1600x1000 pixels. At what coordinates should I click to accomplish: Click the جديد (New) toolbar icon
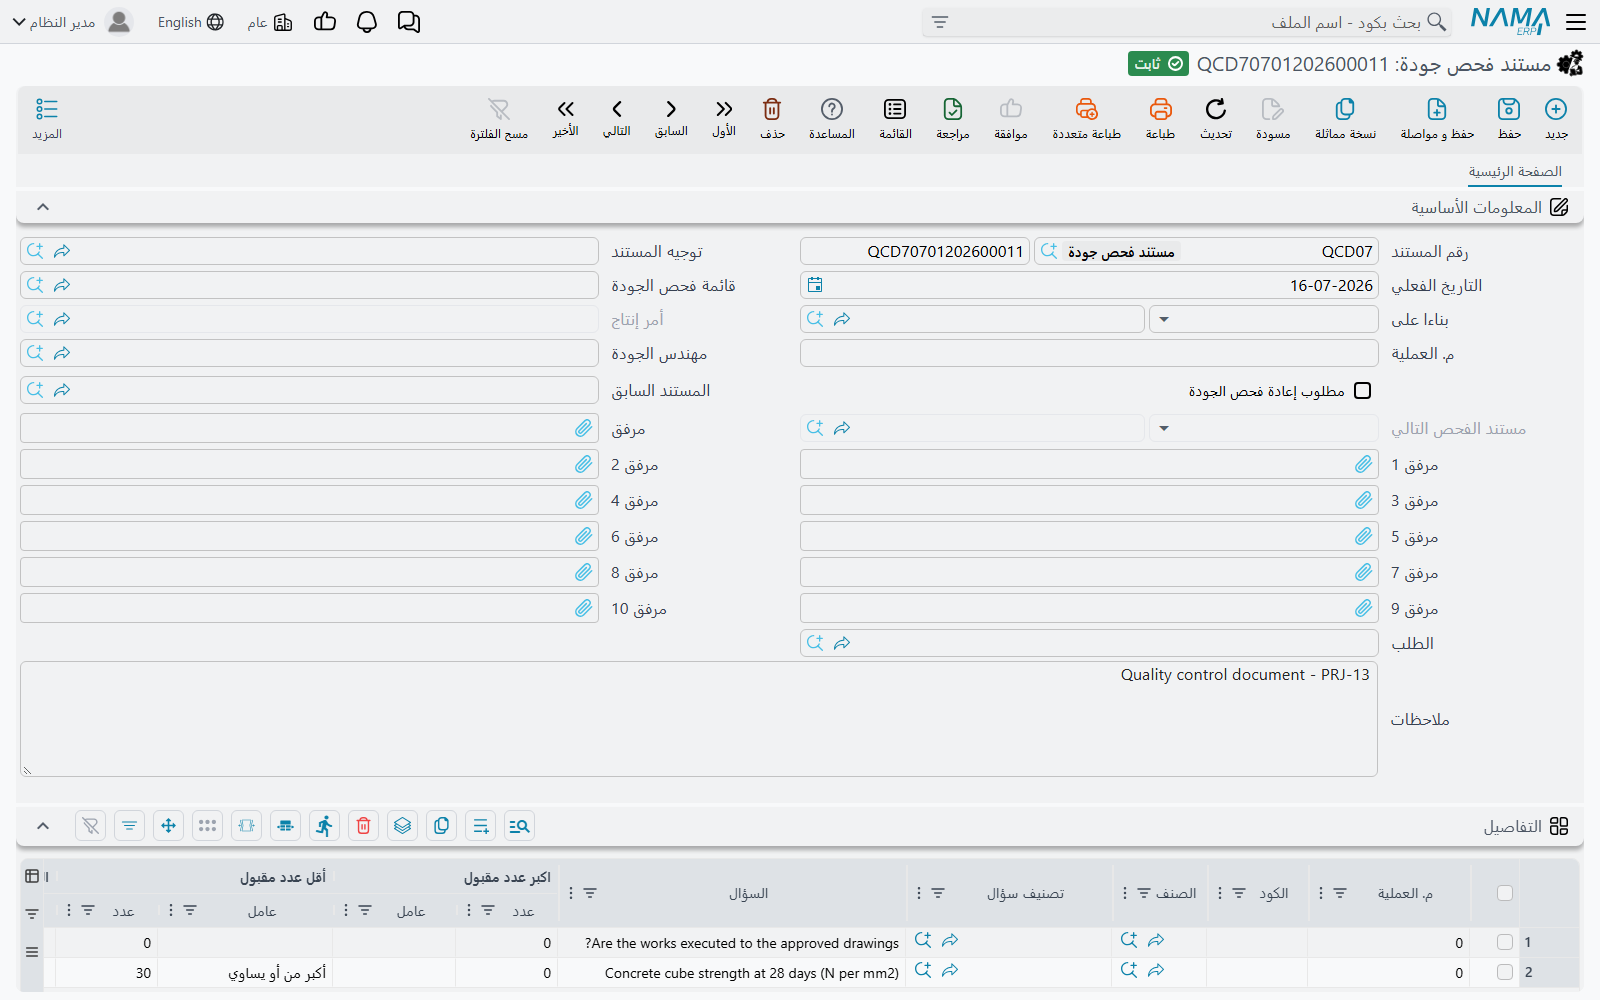1556,109
